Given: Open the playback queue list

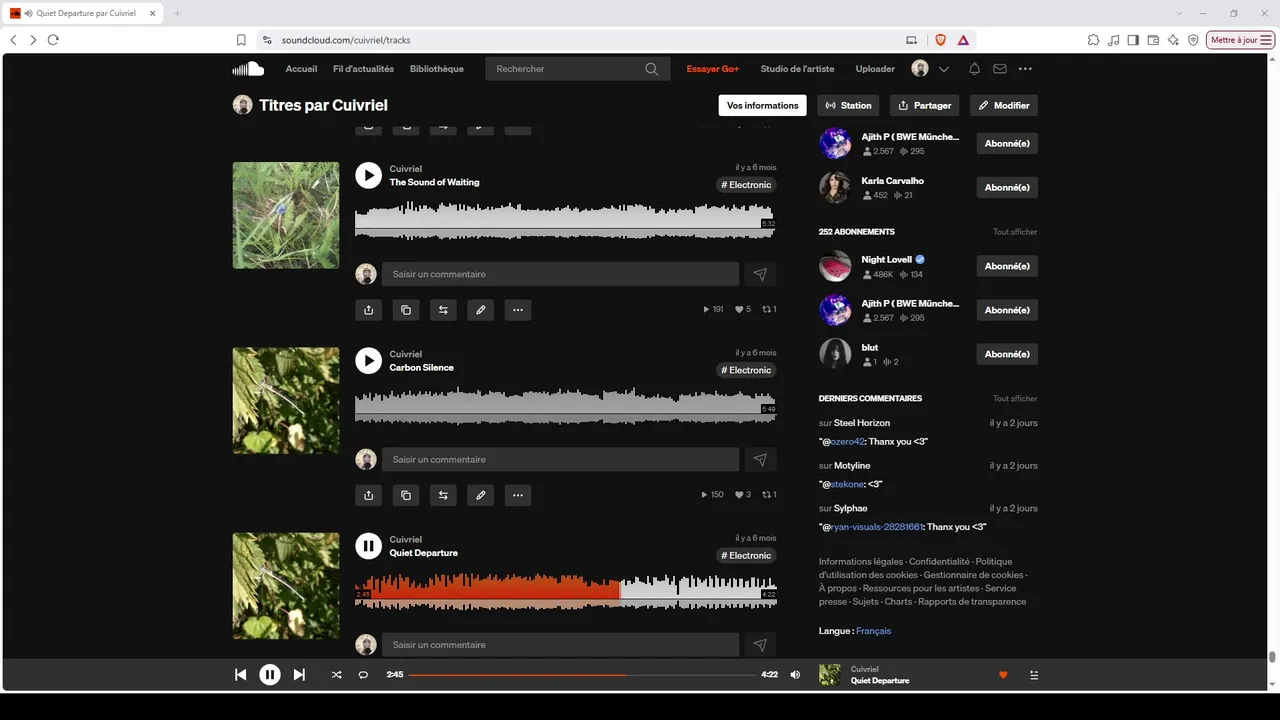Looking at the screenshot, I should coord(1034,675).
